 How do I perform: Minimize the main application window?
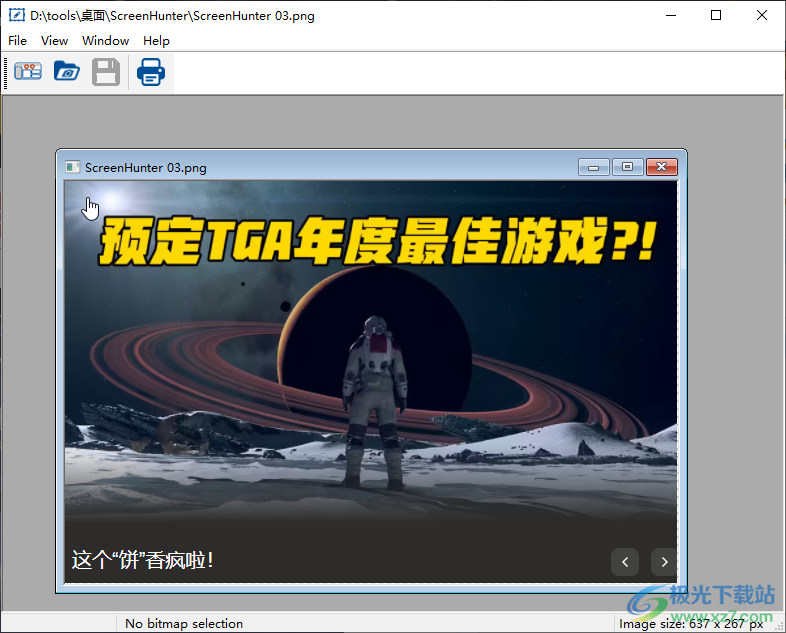(671, 16)
